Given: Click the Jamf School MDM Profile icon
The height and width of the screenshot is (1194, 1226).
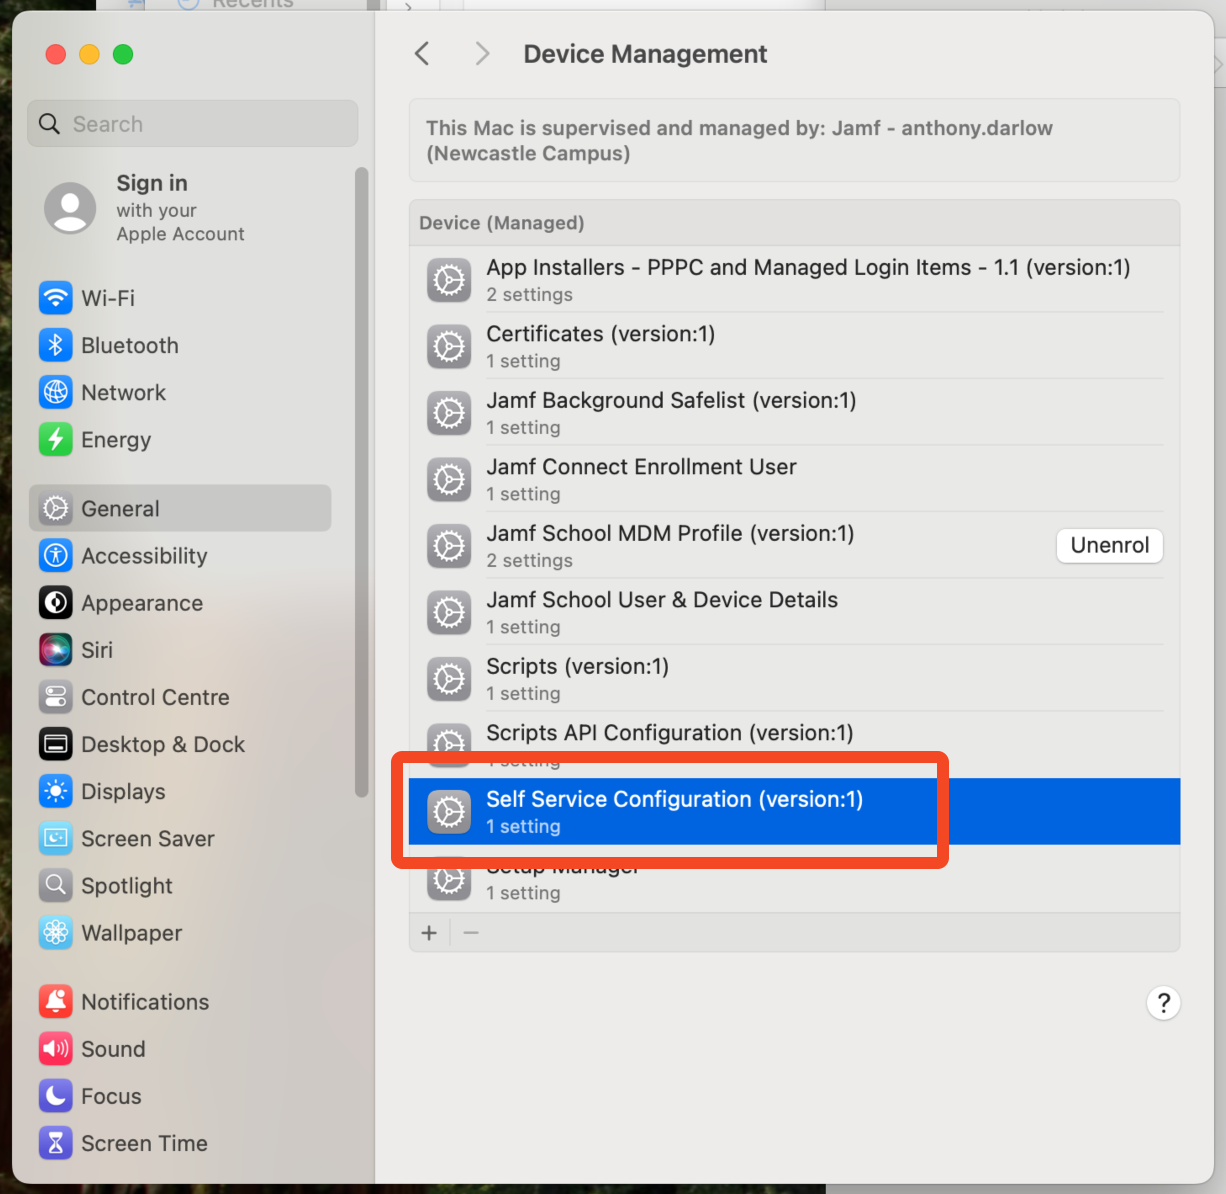Looking at the screenshot, I should (x=449, y=546).
